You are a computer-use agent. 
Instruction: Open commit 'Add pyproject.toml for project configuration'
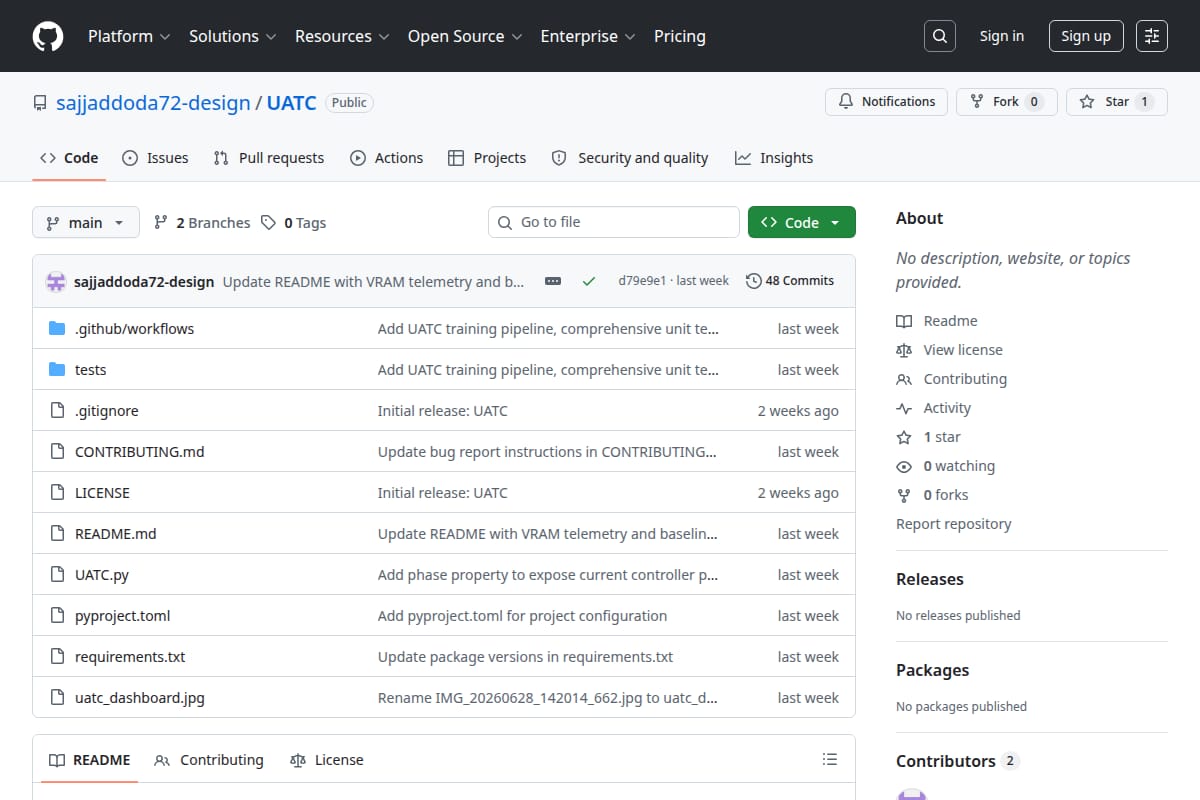pos(522,616)
